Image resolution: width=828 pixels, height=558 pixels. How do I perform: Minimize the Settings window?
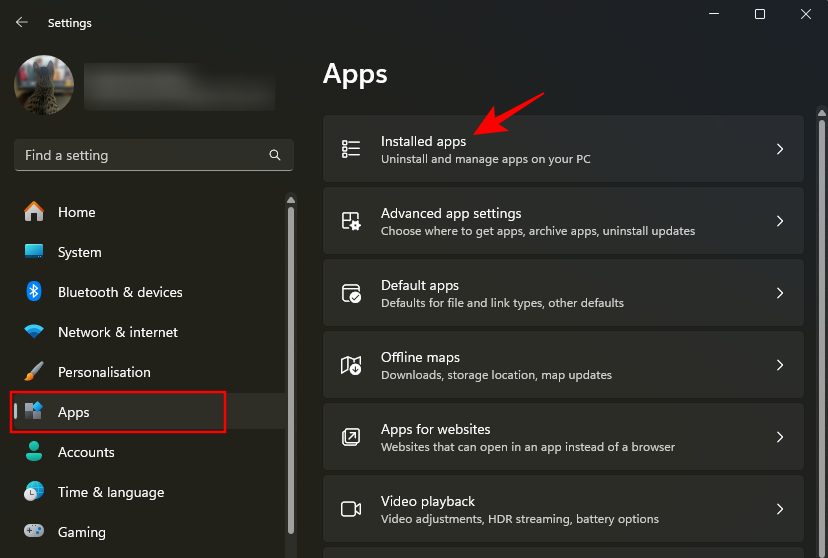[714, 14]
